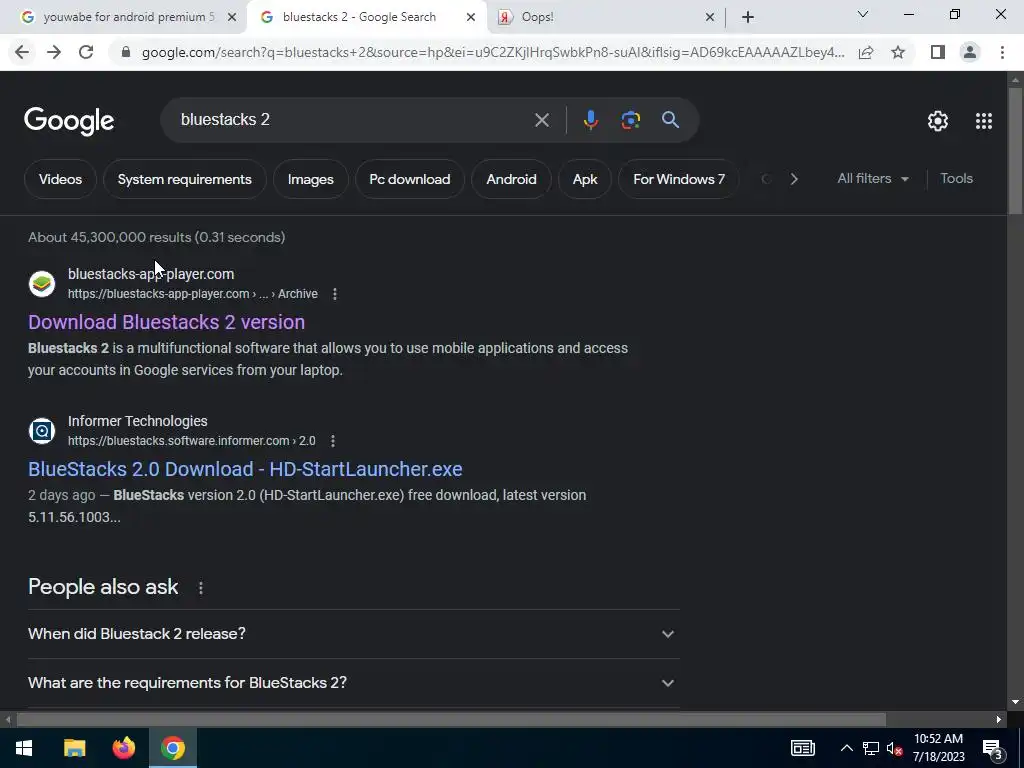
Task: Launch Firefox from the taskbar
Action: click(x=123, y=748)
